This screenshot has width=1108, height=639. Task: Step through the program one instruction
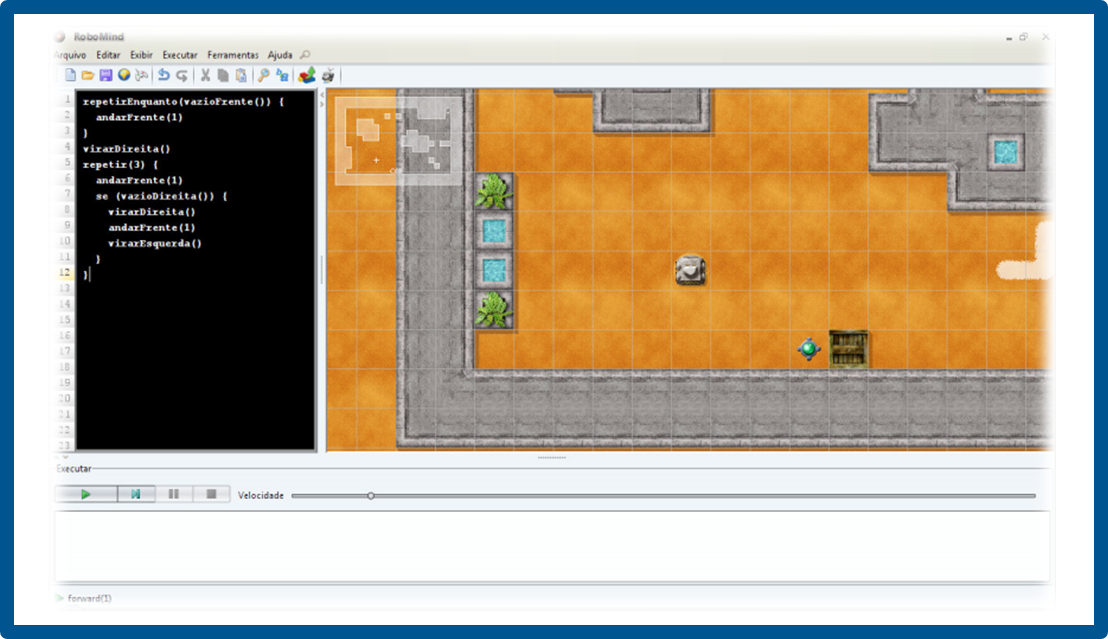pyautogui.click(x=136, y=494)
